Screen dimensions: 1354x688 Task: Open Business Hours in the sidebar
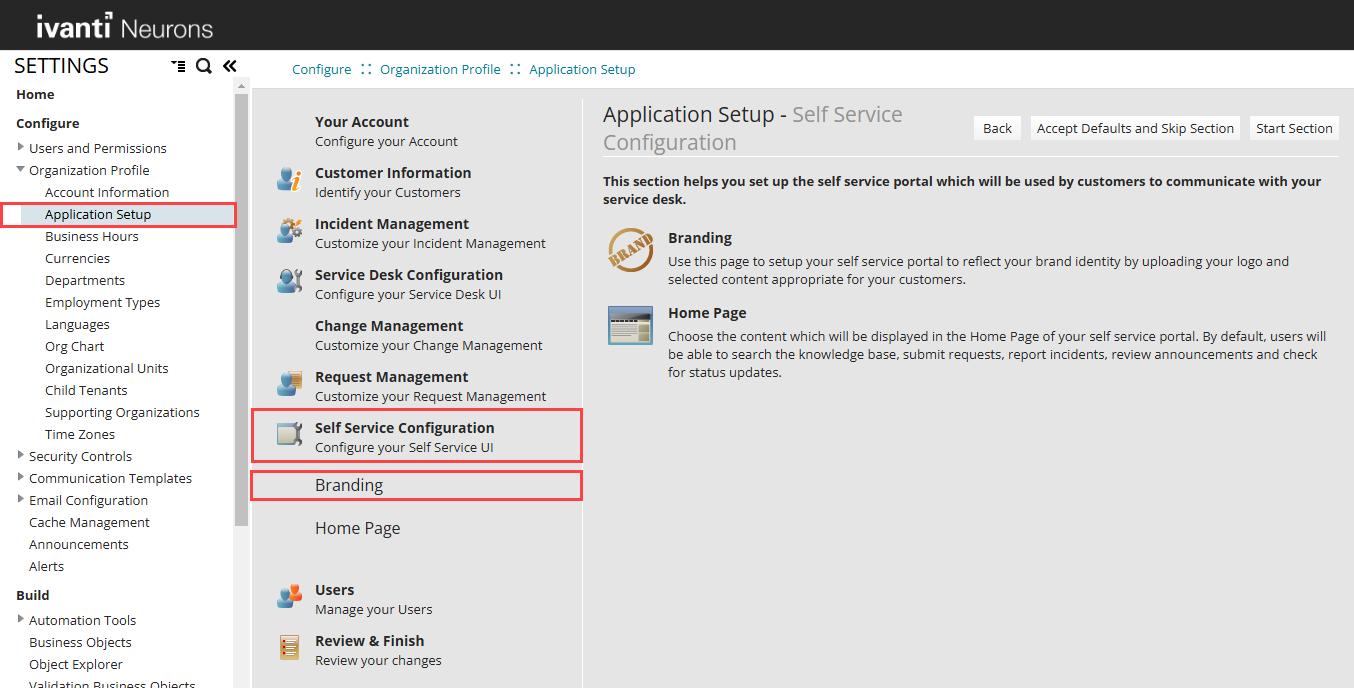point(91,237)
